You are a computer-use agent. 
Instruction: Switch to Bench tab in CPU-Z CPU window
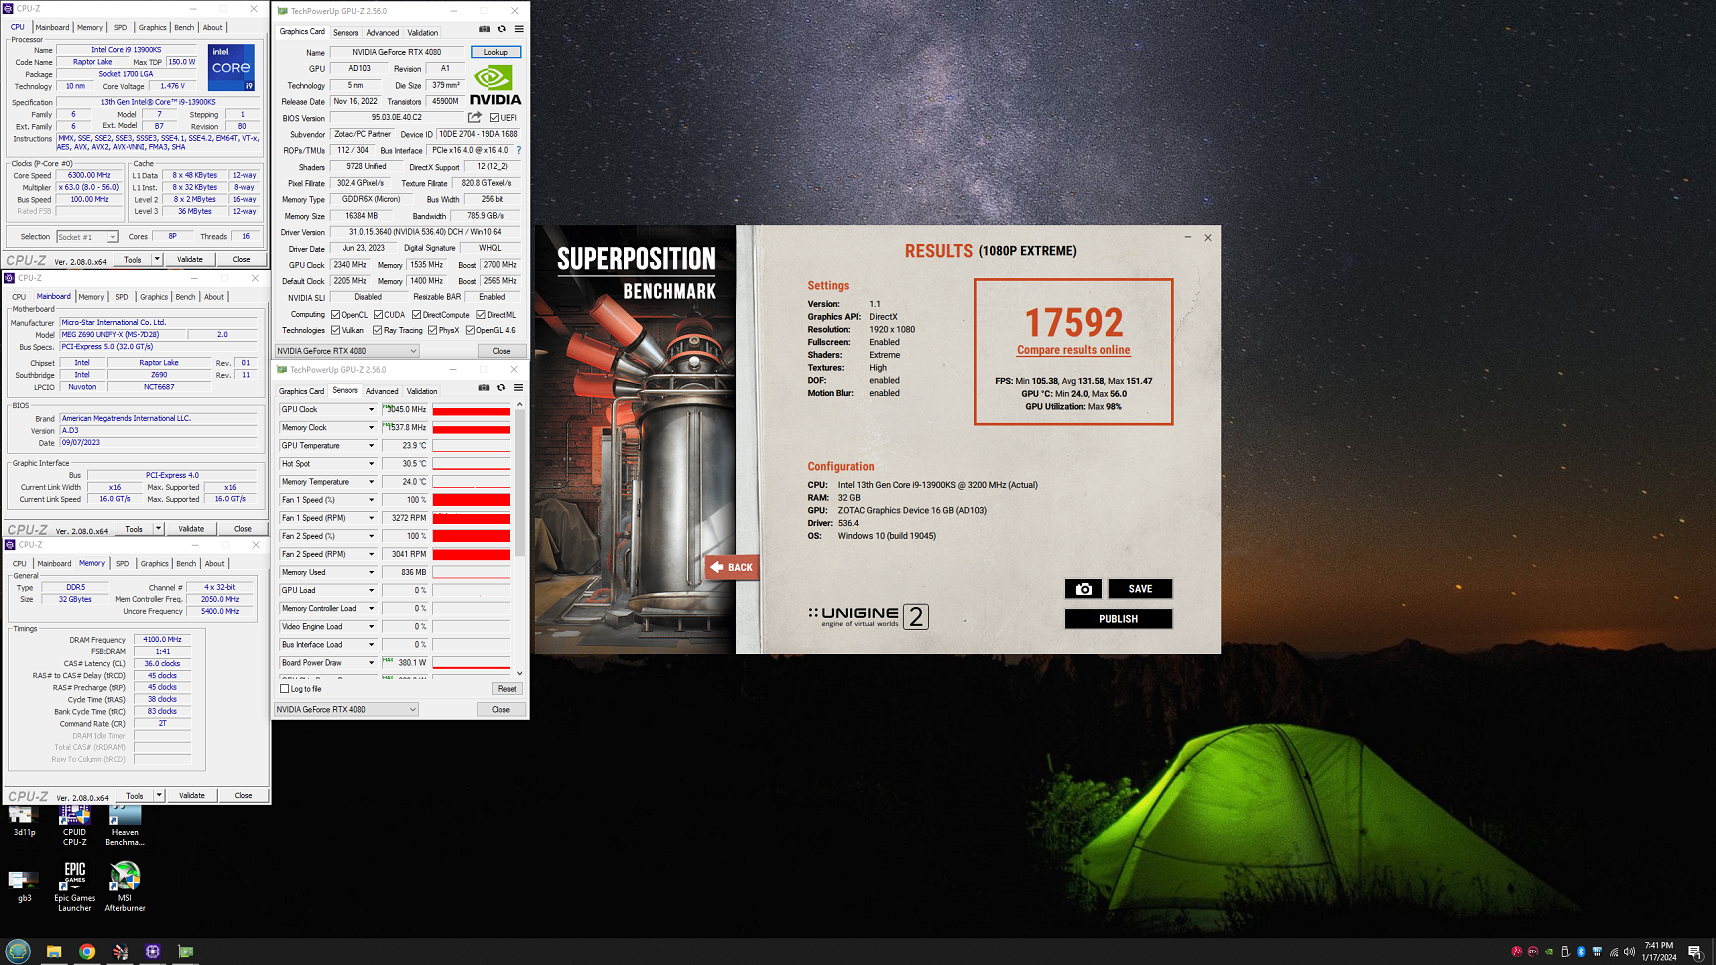pyautogui.click(x=184, y=28)
